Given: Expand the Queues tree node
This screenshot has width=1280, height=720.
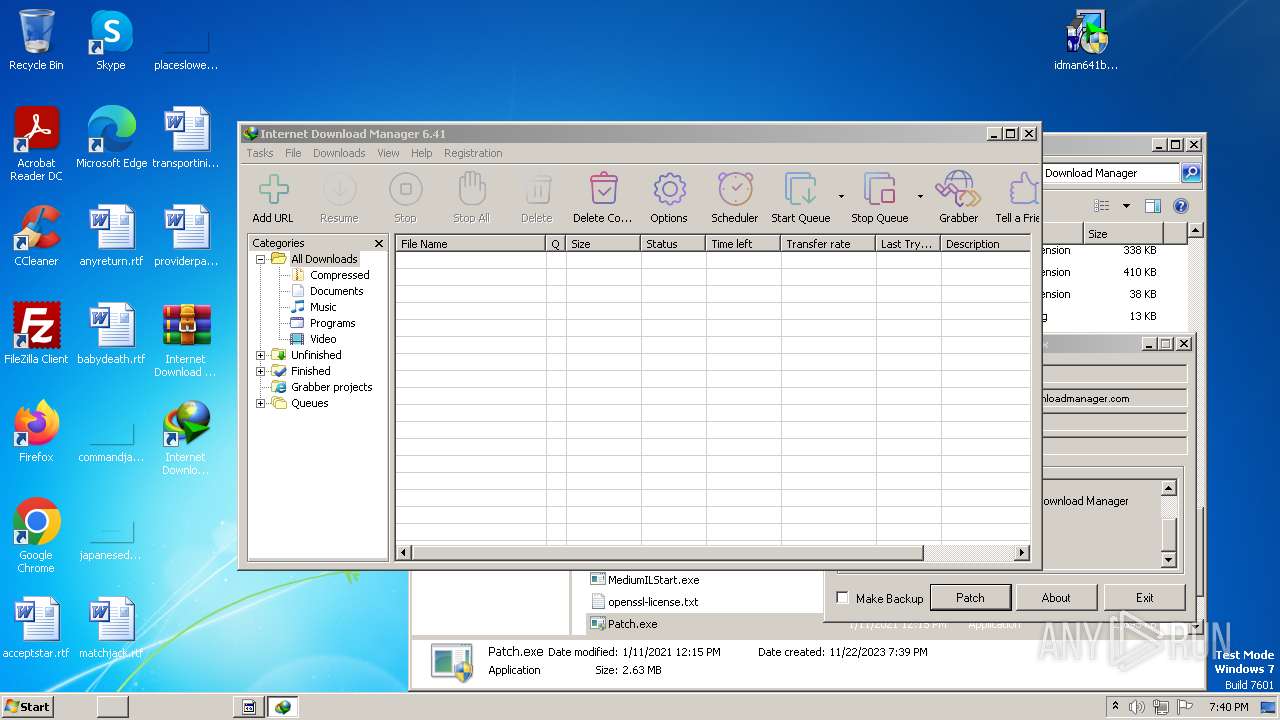Looking at the screenshot, I should (x=261, y=403).
